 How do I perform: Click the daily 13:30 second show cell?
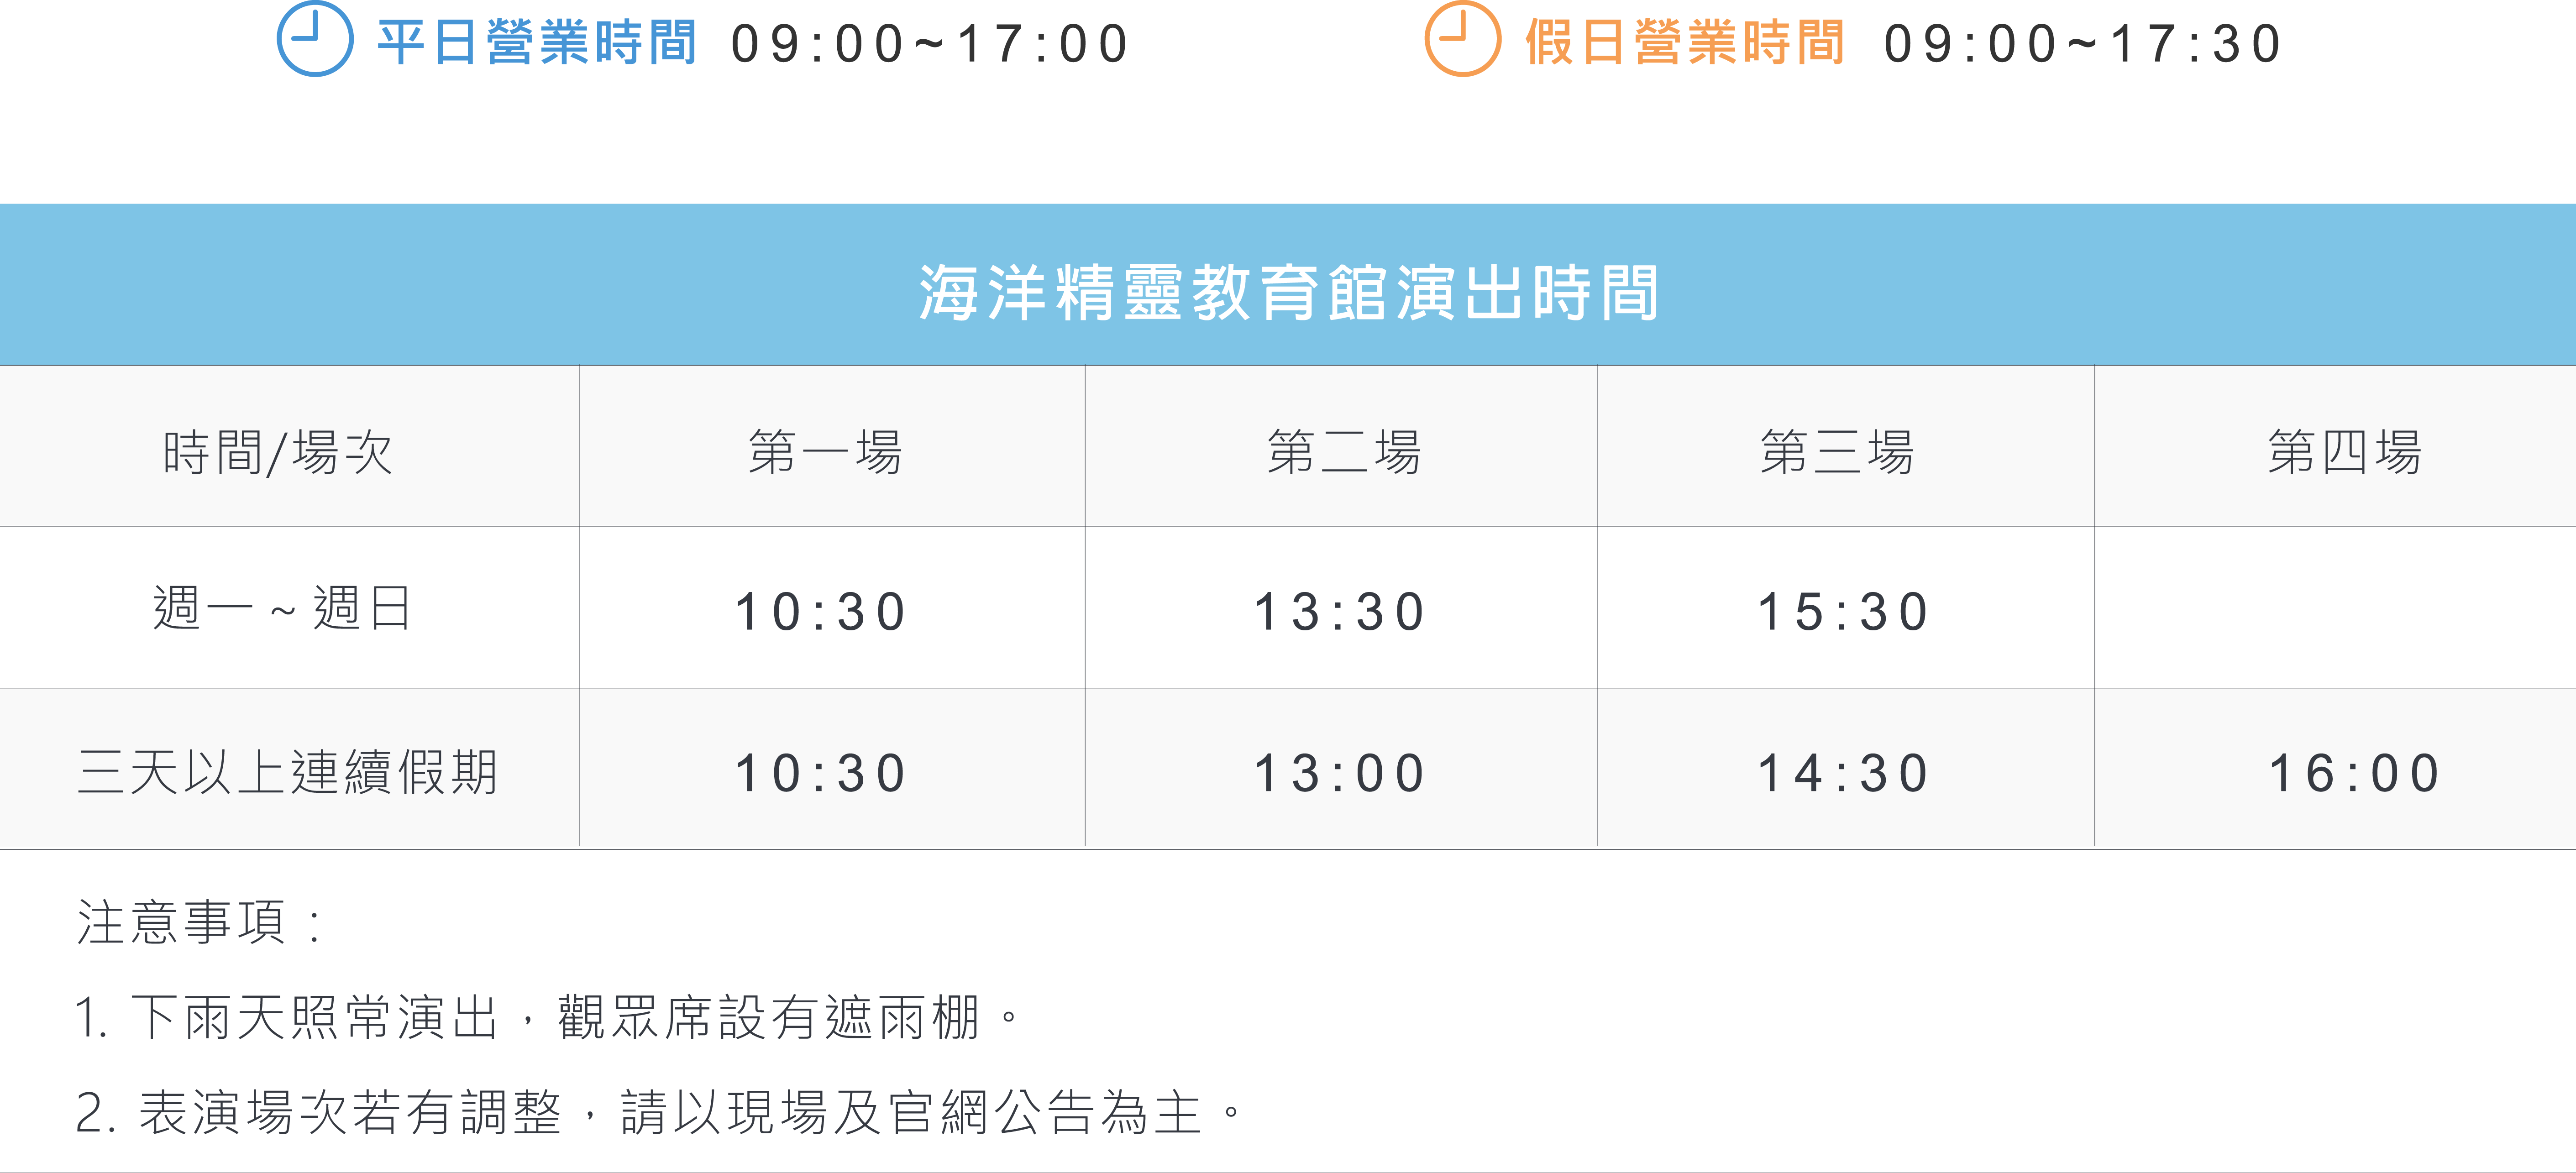coord(1341,608)
